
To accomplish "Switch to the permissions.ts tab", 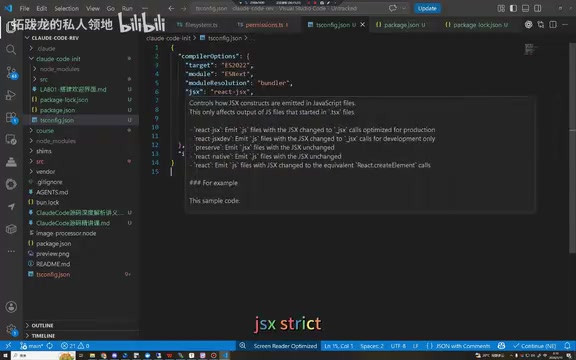I will click(263, 25).
